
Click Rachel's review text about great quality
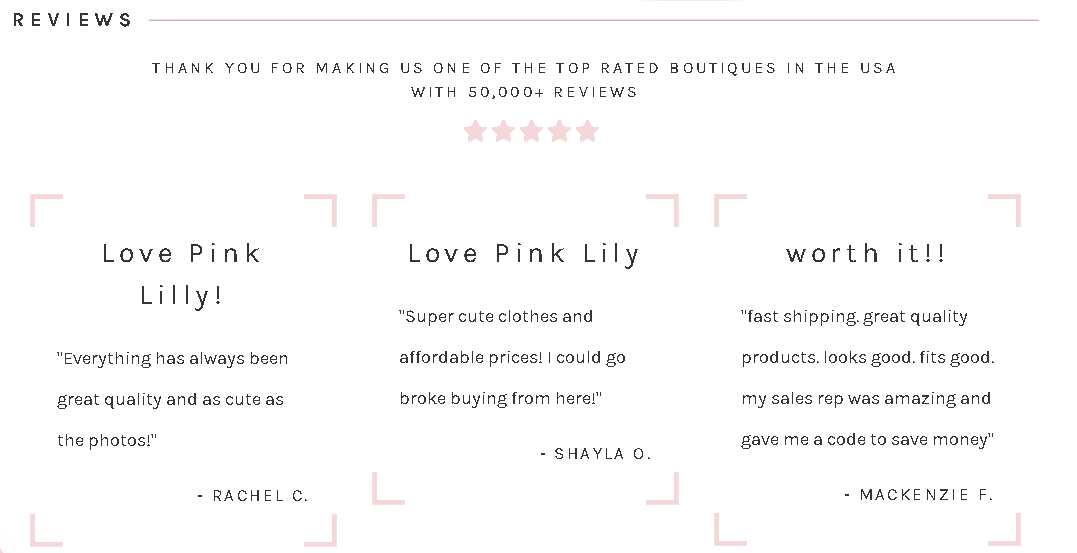pos(172,399)
